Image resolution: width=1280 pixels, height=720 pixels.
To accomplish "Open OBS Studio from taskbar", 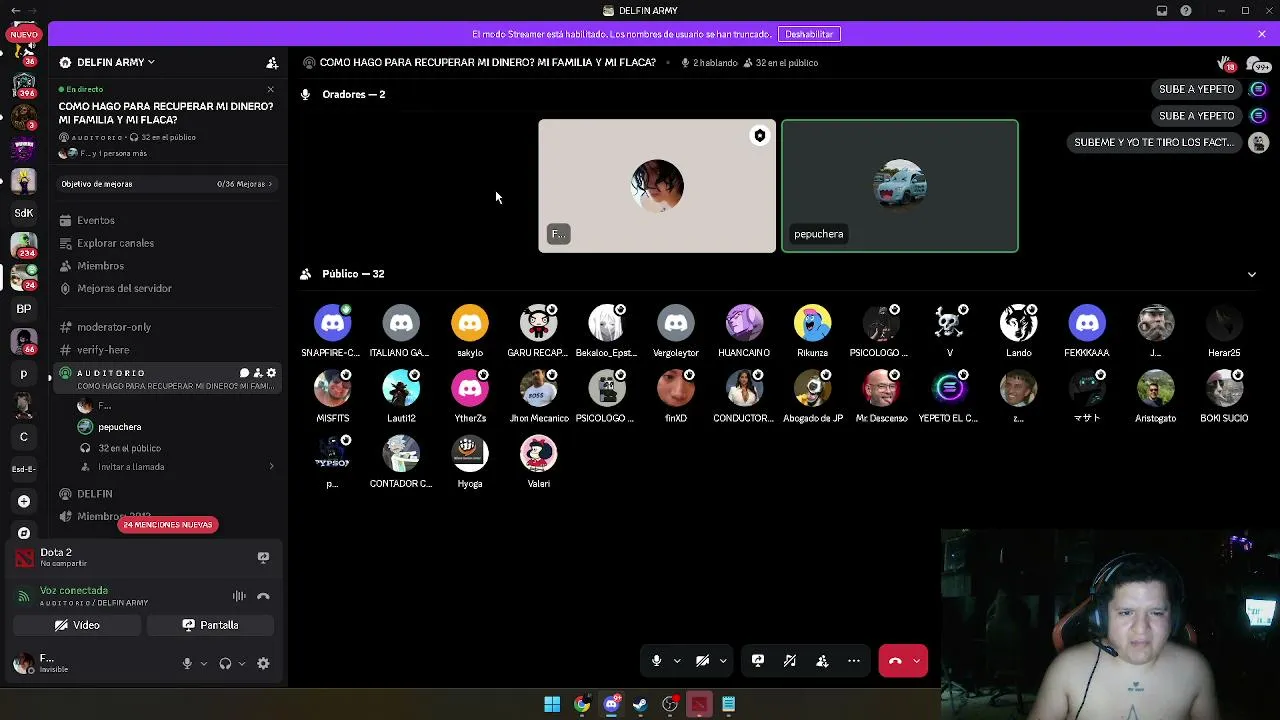I will [670, 704].
